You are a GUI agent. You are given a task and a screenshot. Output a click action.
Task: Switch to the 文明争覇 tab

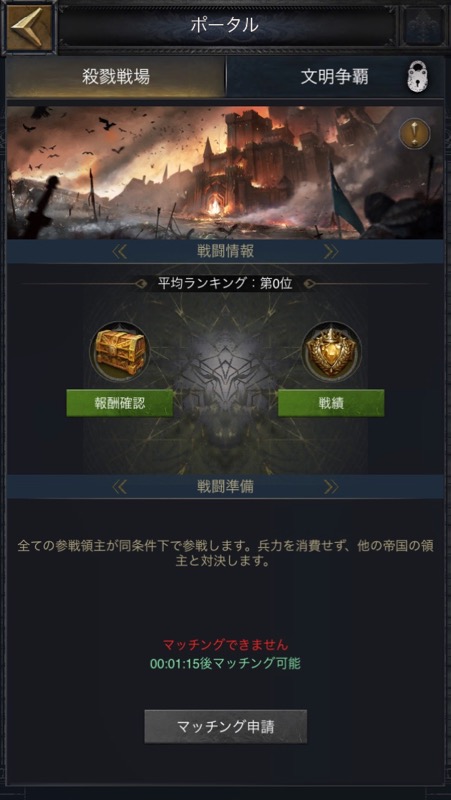(335, 77)
